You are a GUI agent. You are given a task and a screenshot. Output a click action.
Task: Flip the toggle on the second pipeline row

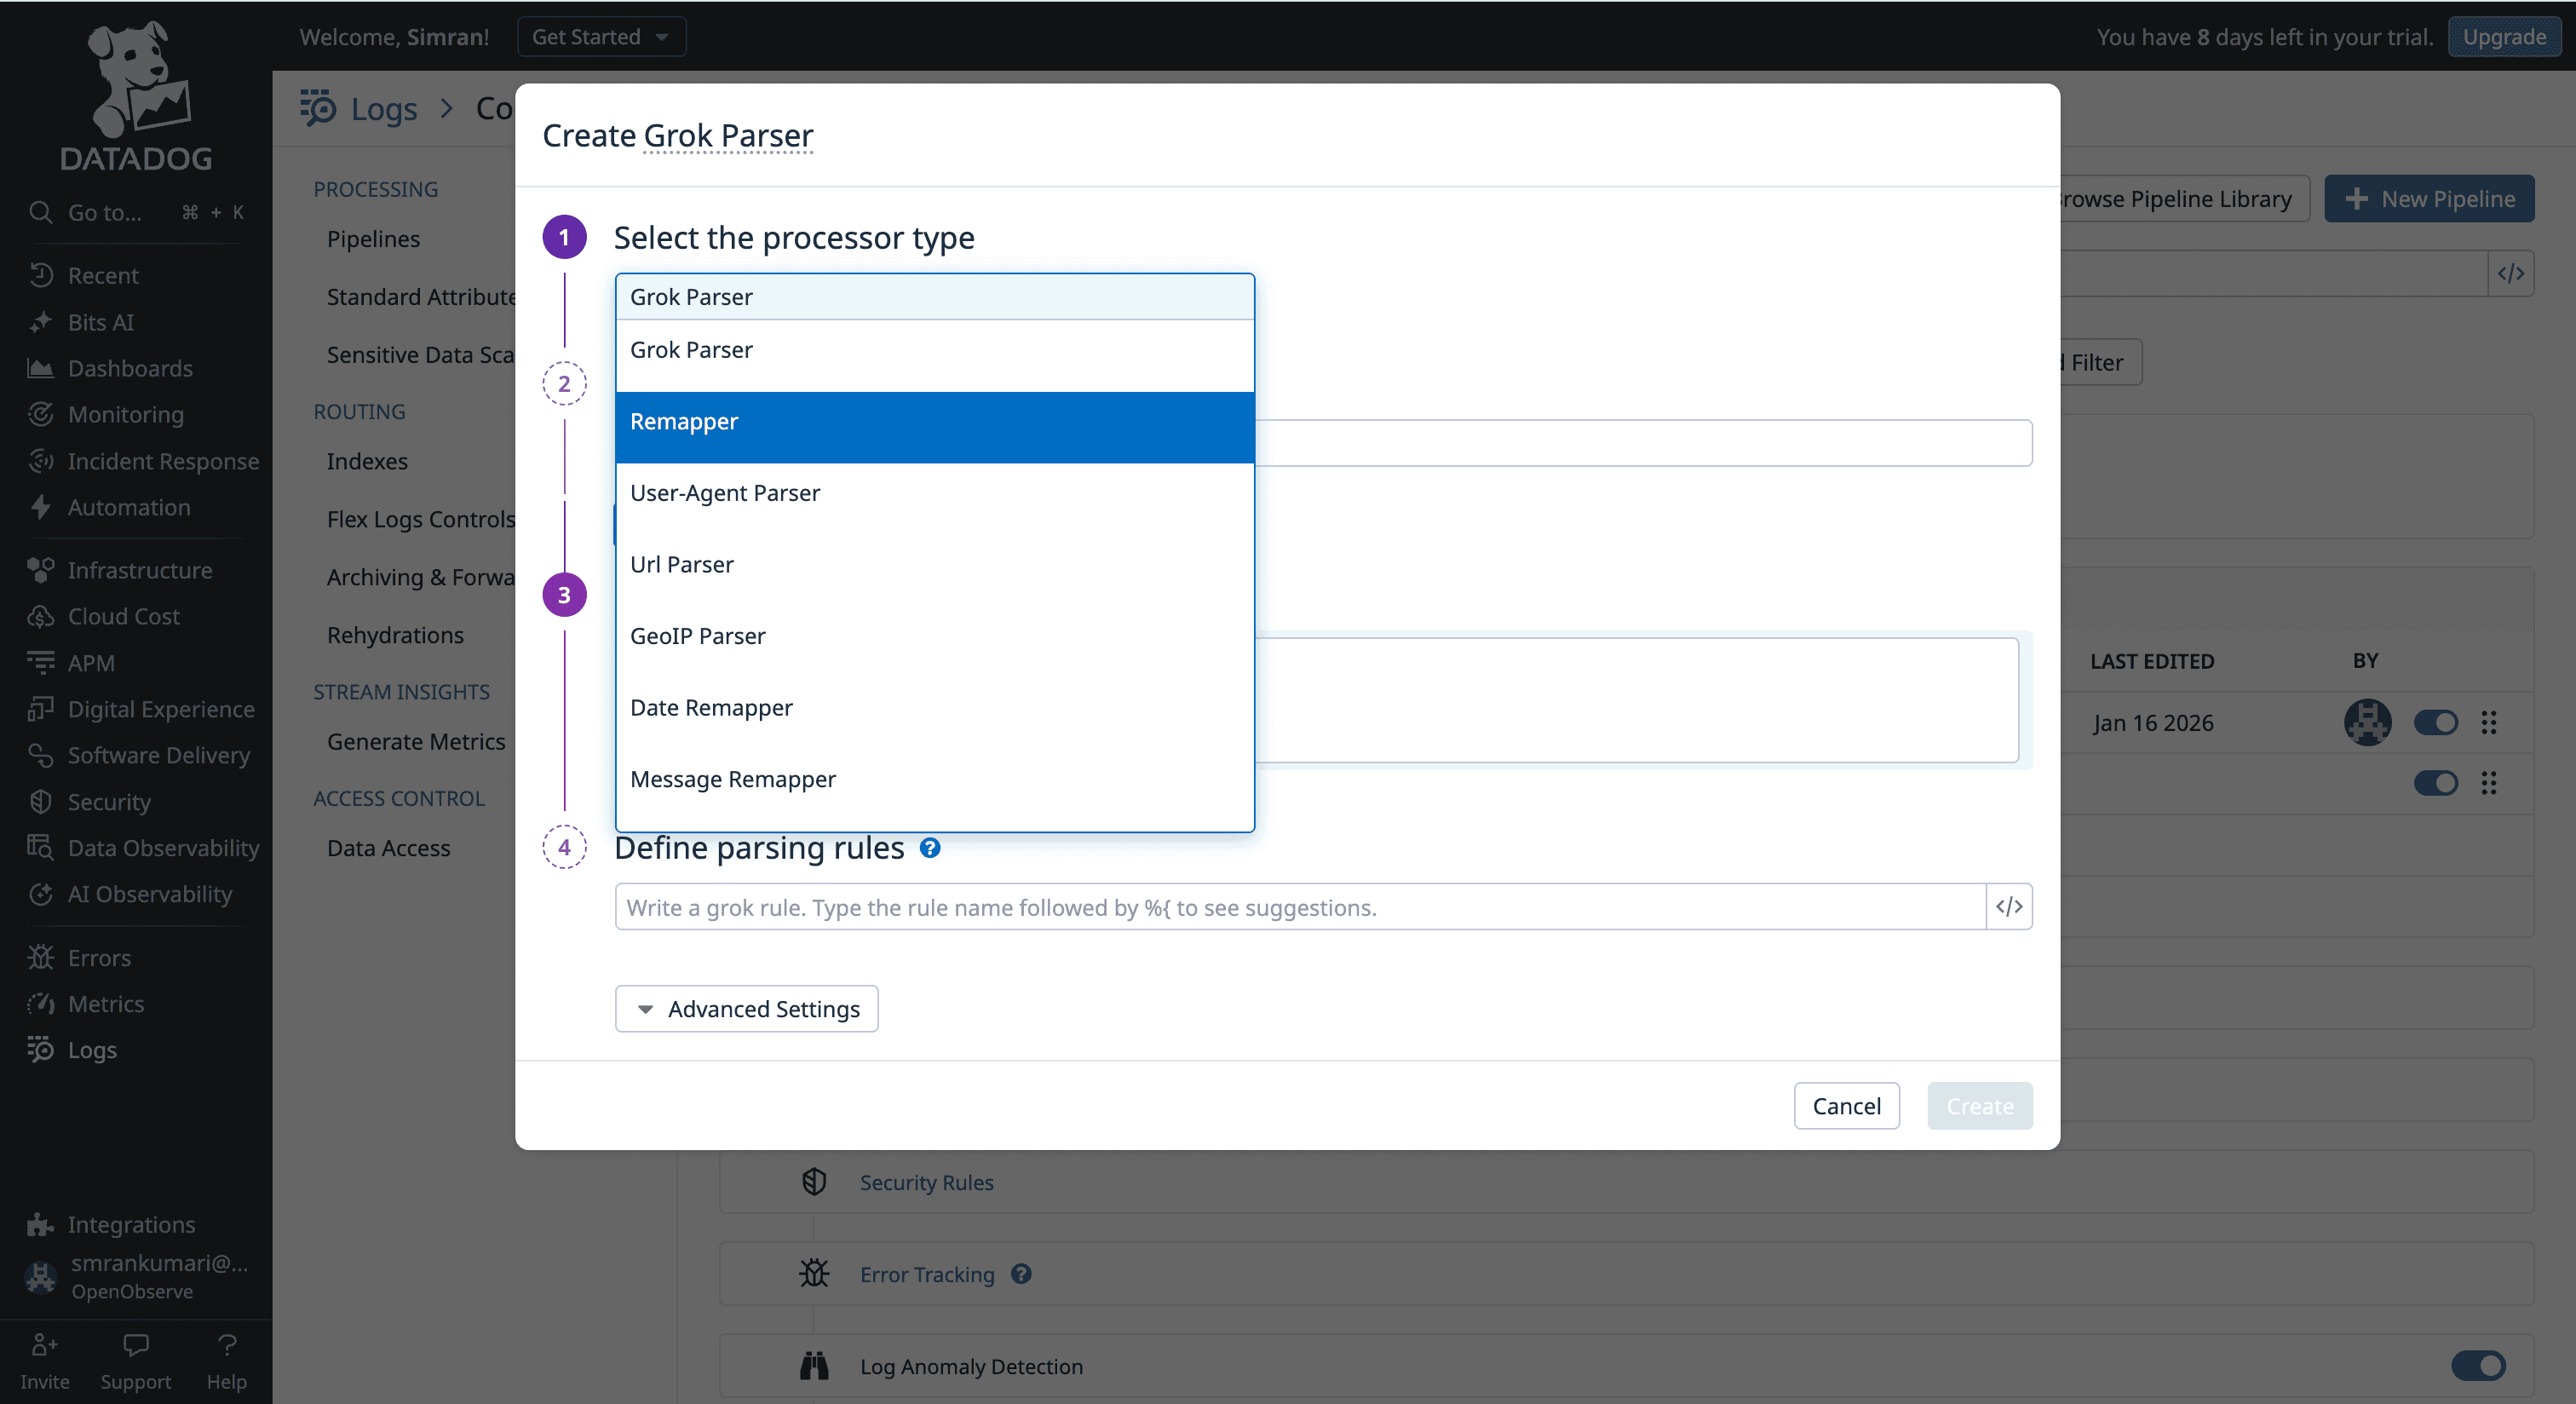[2437, 783]
